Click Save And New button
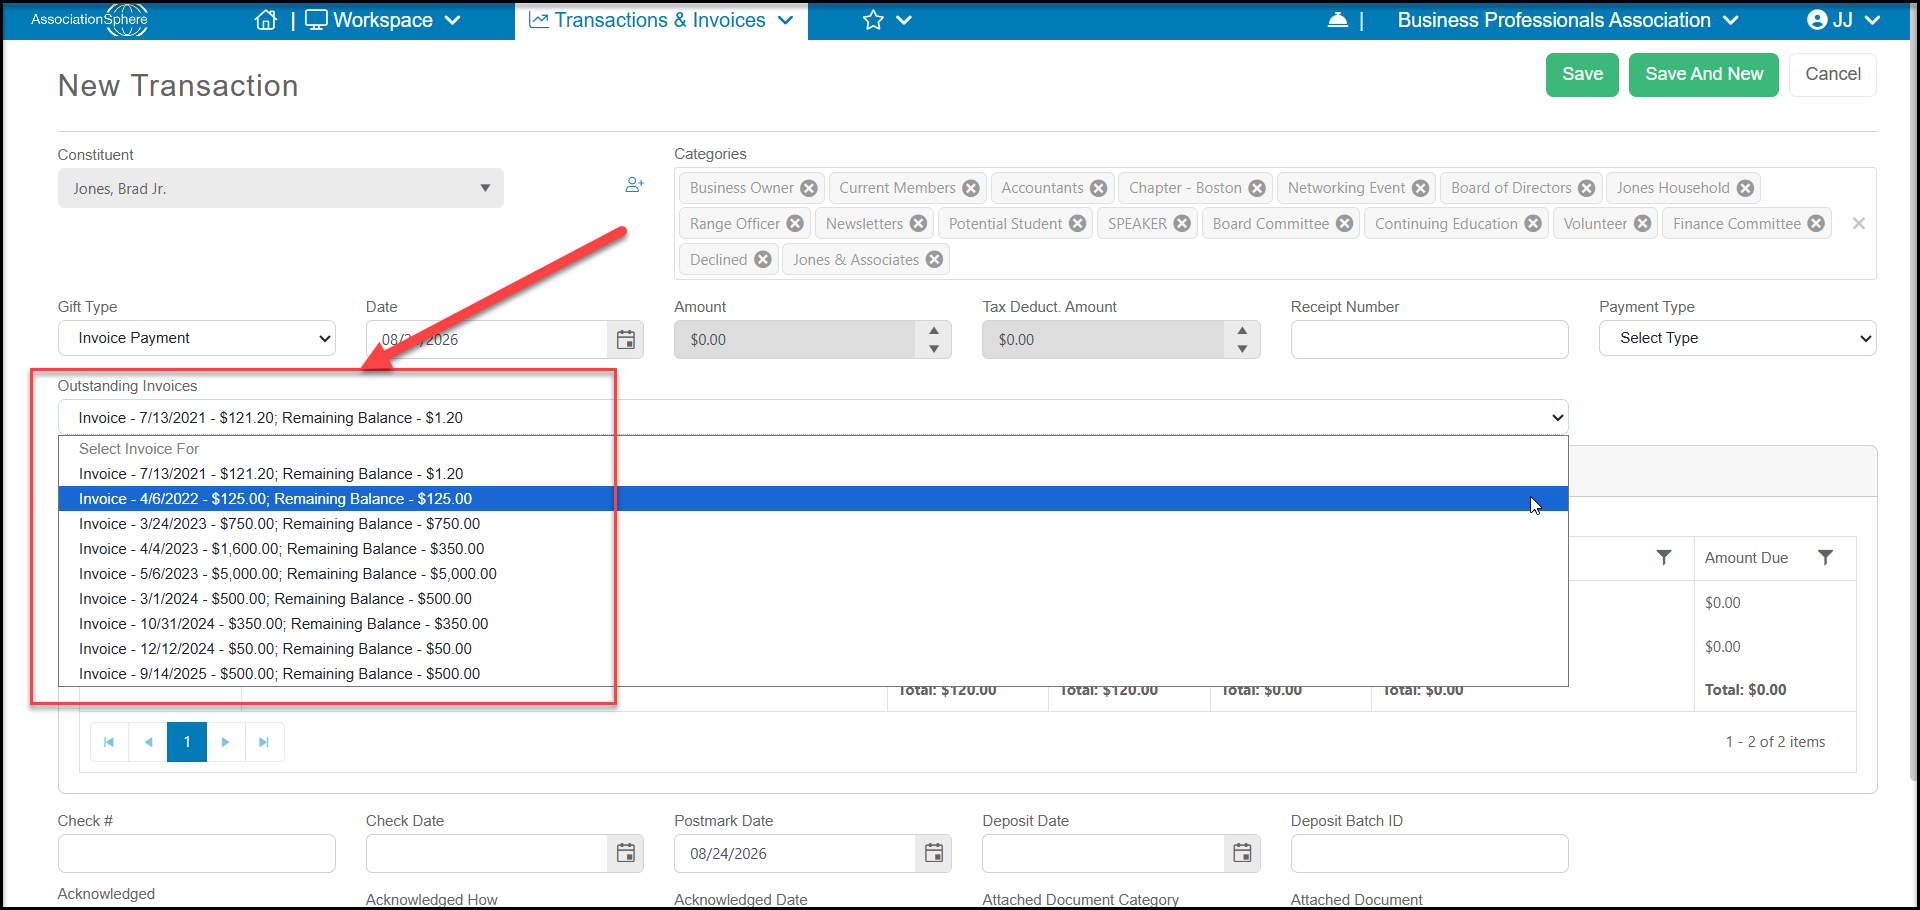Image resolution: width=1920 pixels, height=910 pixels. click(1704, 75)
